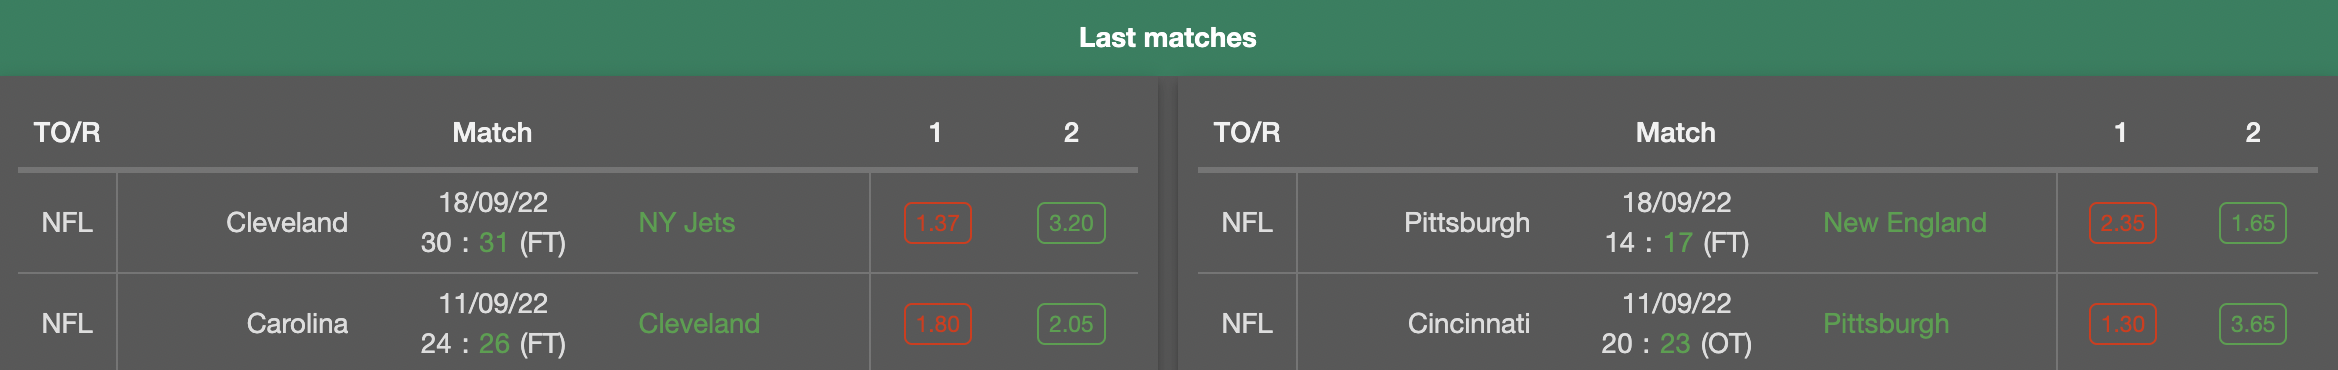Click green Pittsburgh winner link
Screen dimensions: 2338x370
coord(1886,324)
